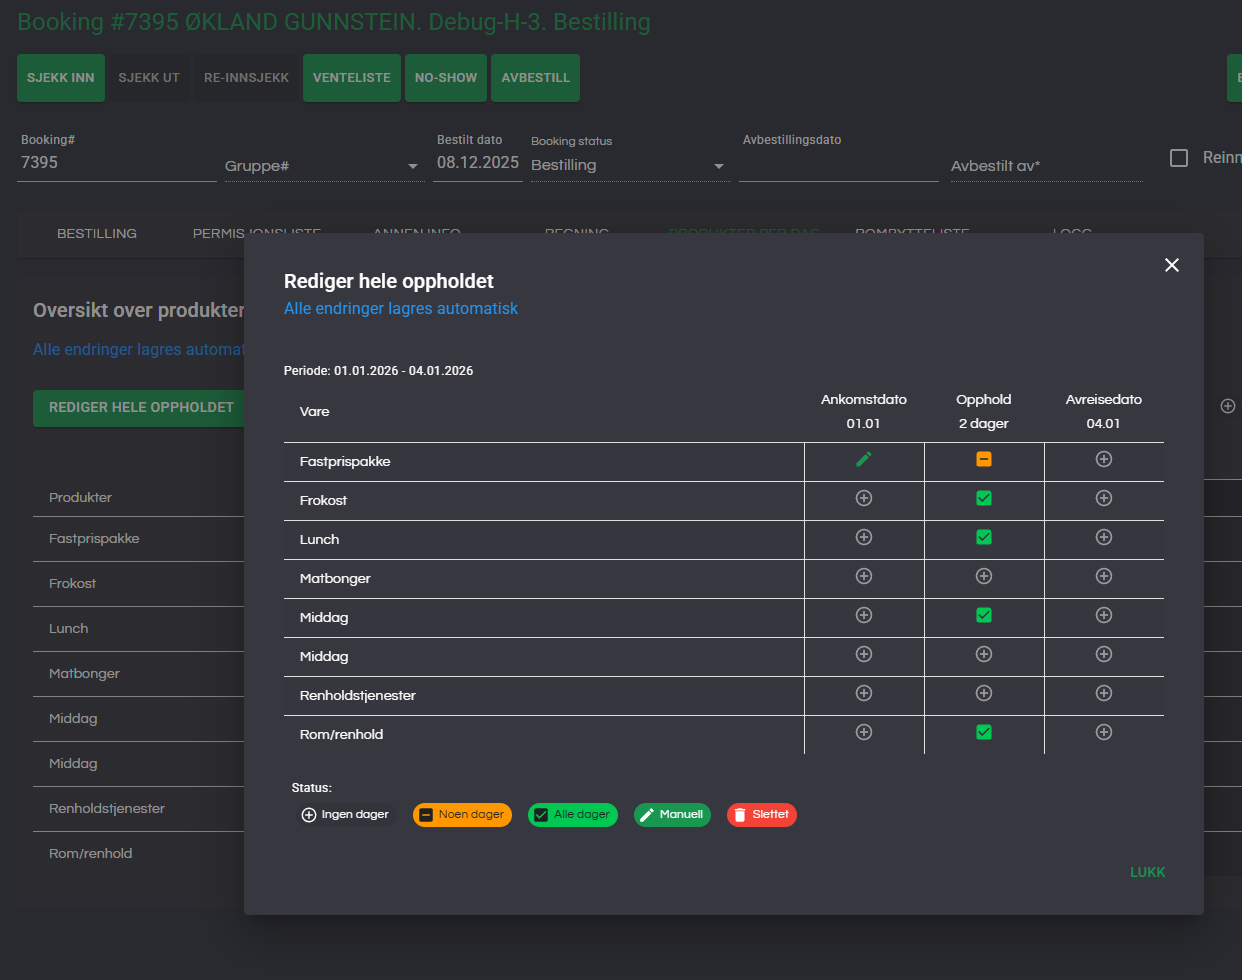Image resolution: width=1242 pixels, height=980 pixels.
Task: Open the Gruppe# dropdown
Action: tap(321, 166)
